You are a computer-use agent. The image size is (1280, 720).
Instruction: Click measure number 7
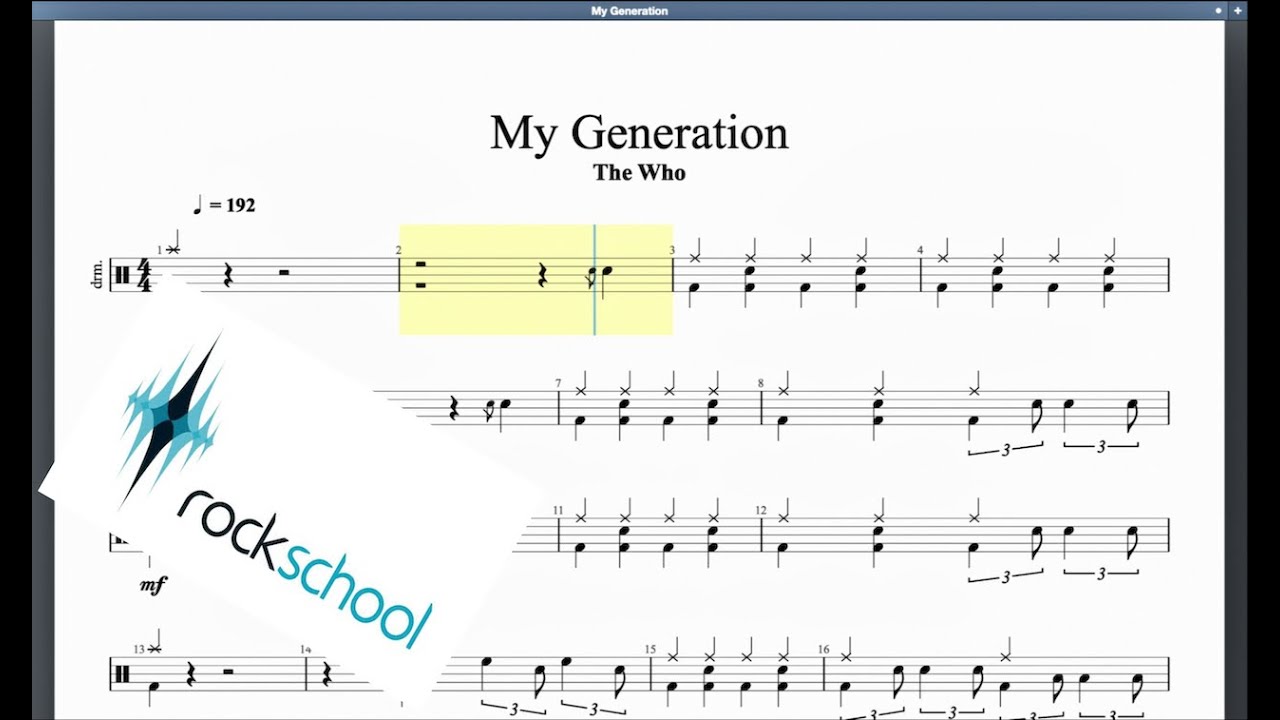click(560, 383)
